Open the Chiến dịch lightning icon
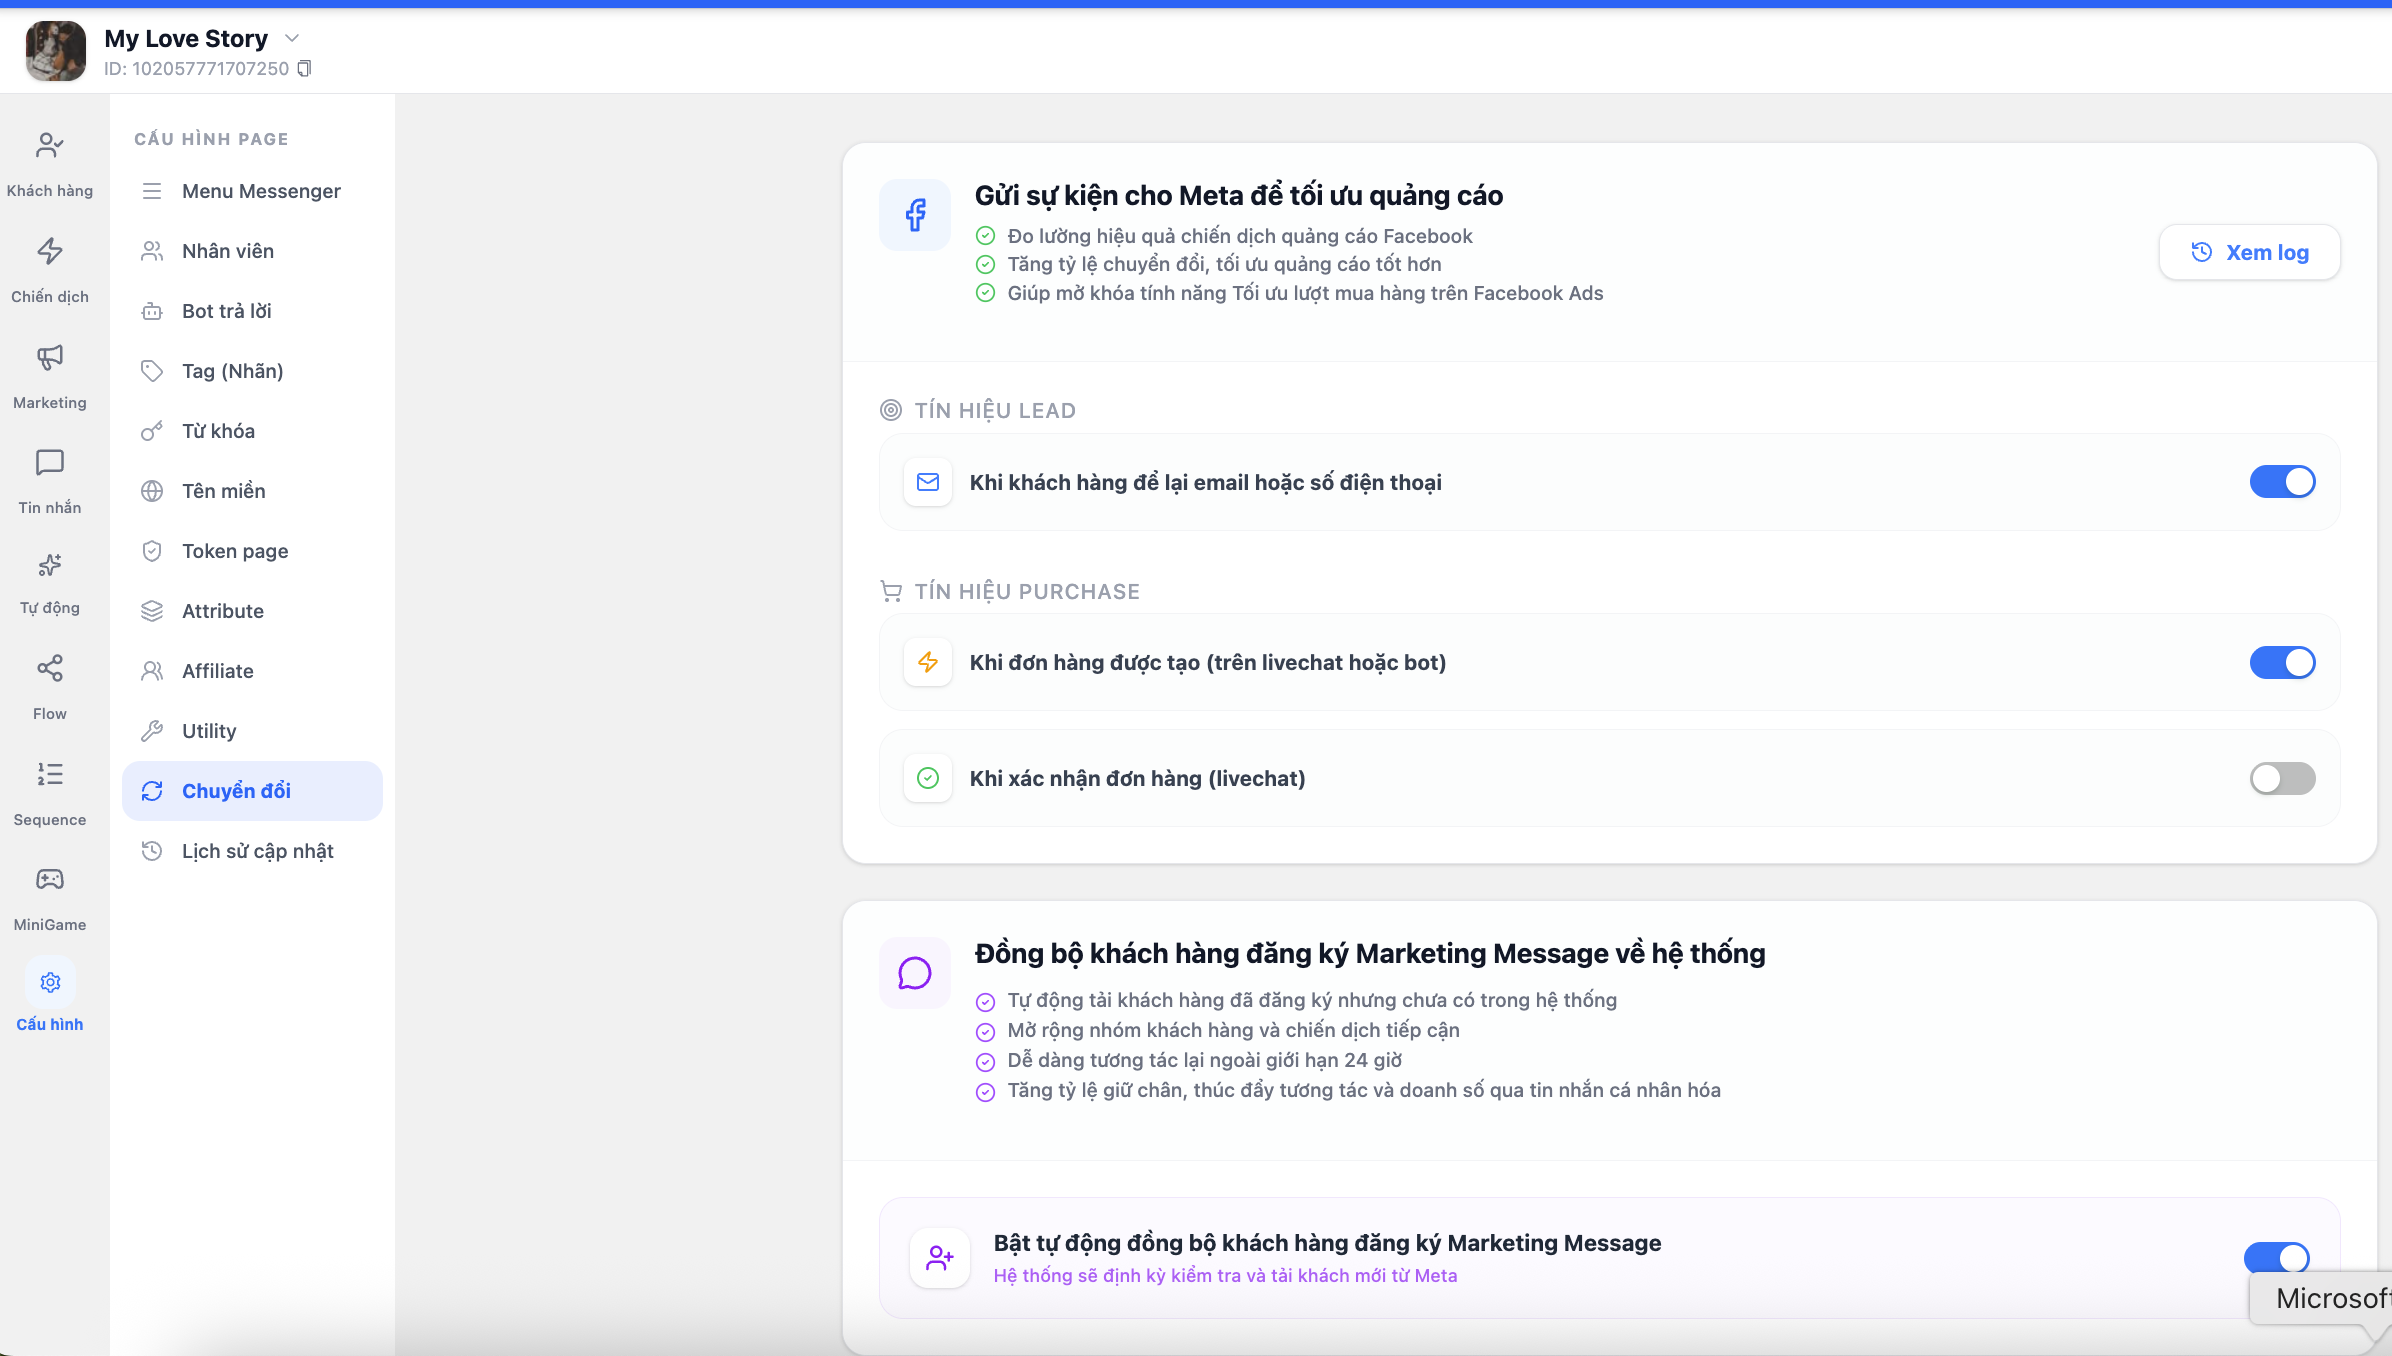Screen dimensions: 2392x1356 [49, 251]
